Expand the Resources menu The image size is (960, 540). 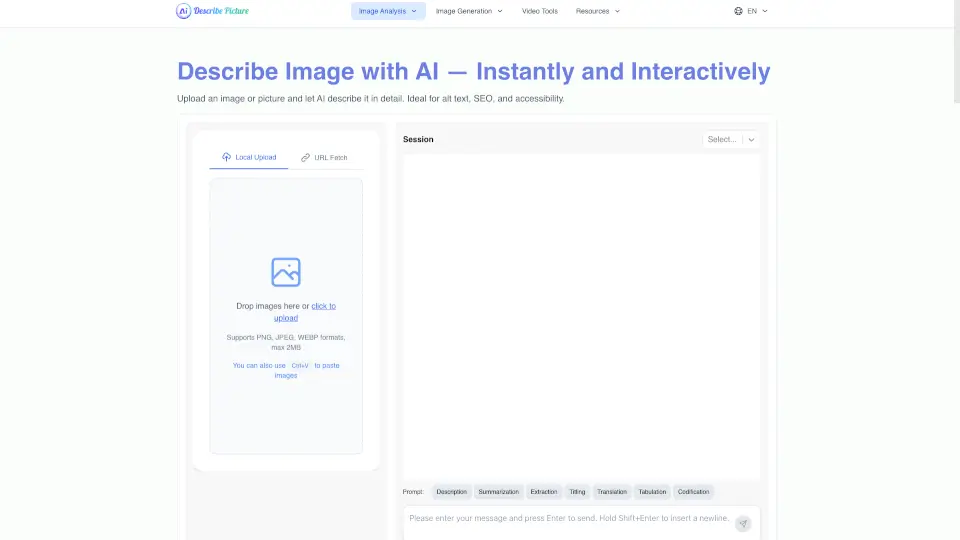598,11
